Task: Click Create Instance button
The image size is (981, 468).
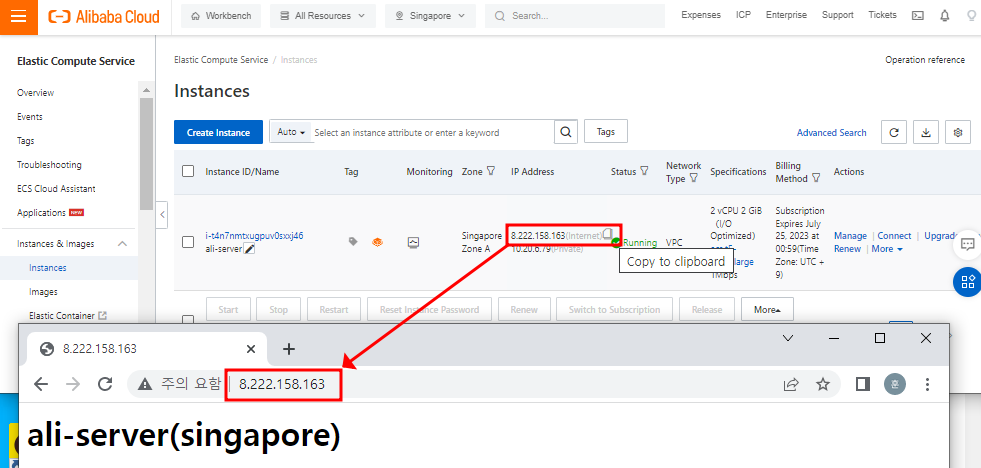Action: pos(218,133)
